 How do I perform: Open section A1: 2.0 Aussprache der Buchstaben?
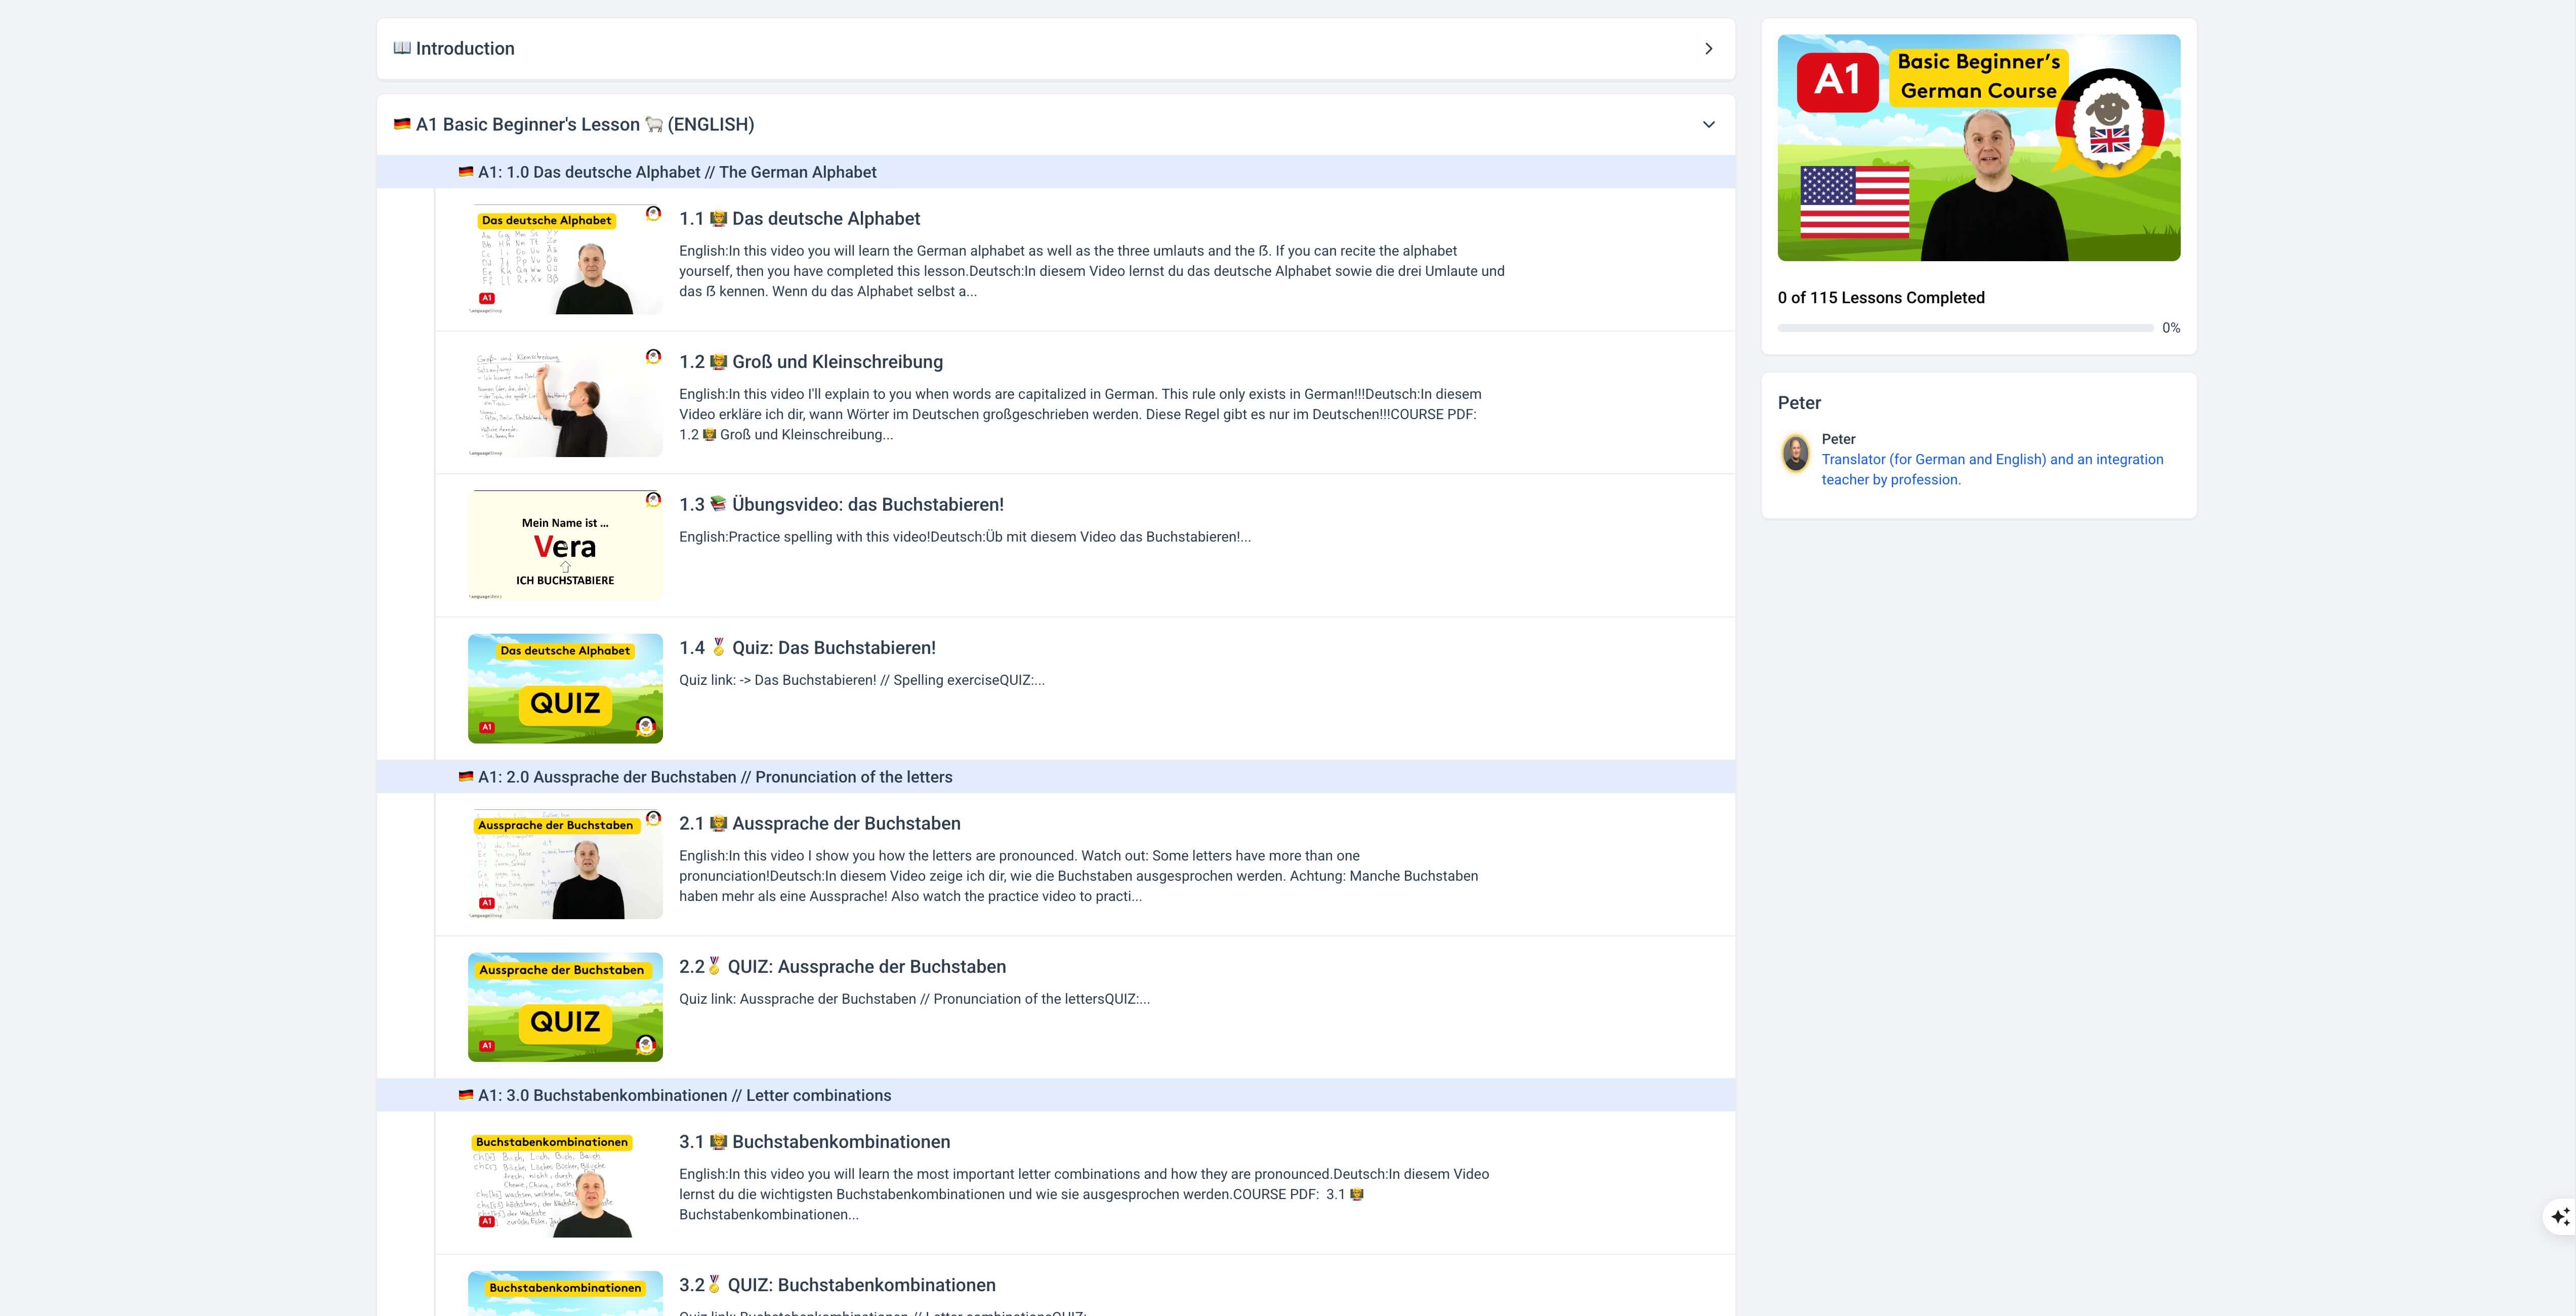(x=714, y=777)
